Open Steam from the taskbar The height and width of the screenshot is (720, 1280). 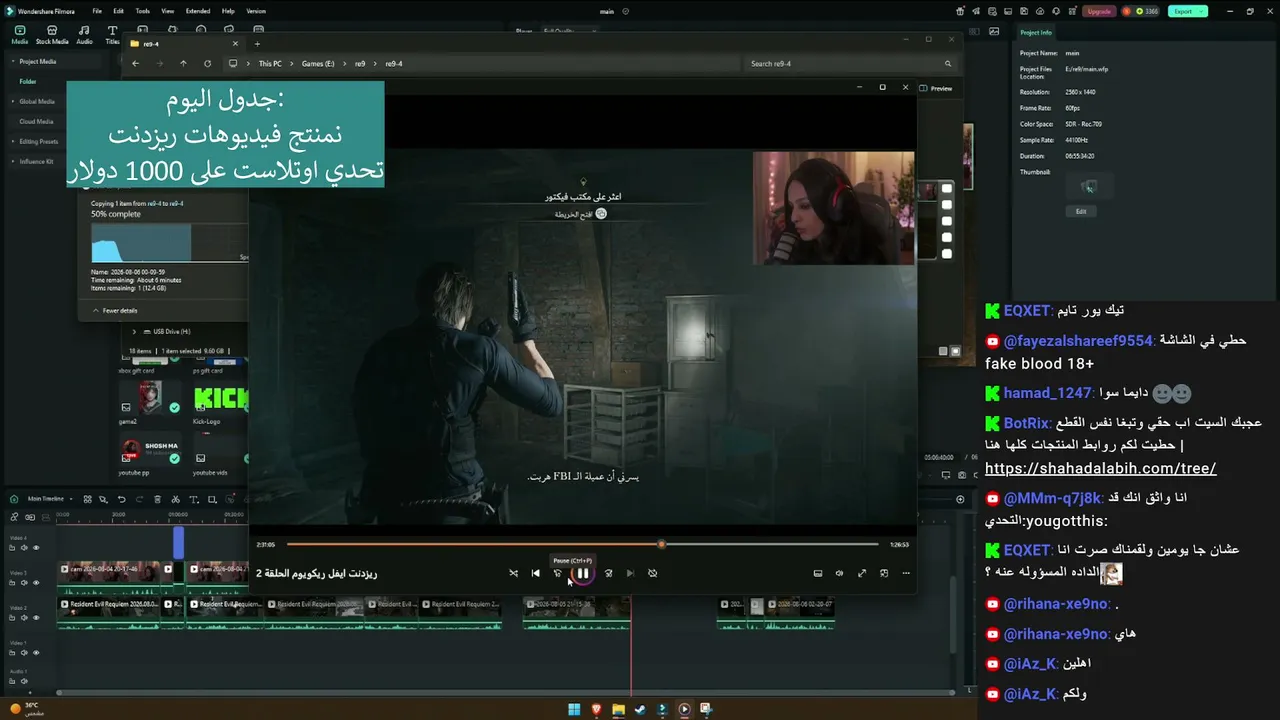(640, 709)
